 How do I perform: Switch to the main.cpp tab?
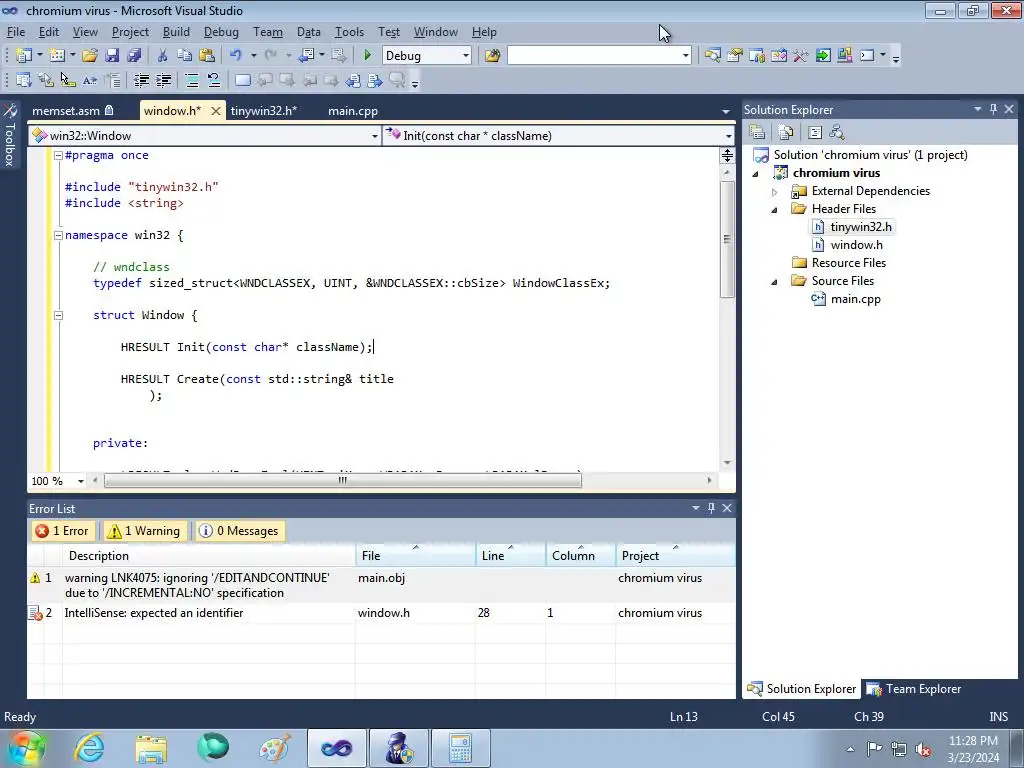point(353,111)
